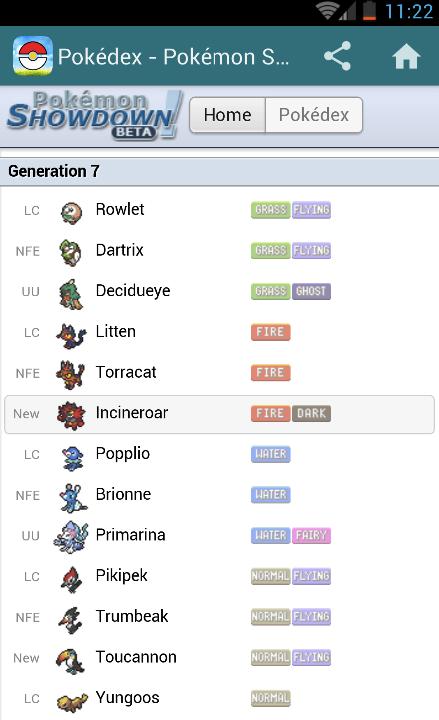Click the Toucannon sprite icon
The image size is (439, 720).
(x=70, y=660)
